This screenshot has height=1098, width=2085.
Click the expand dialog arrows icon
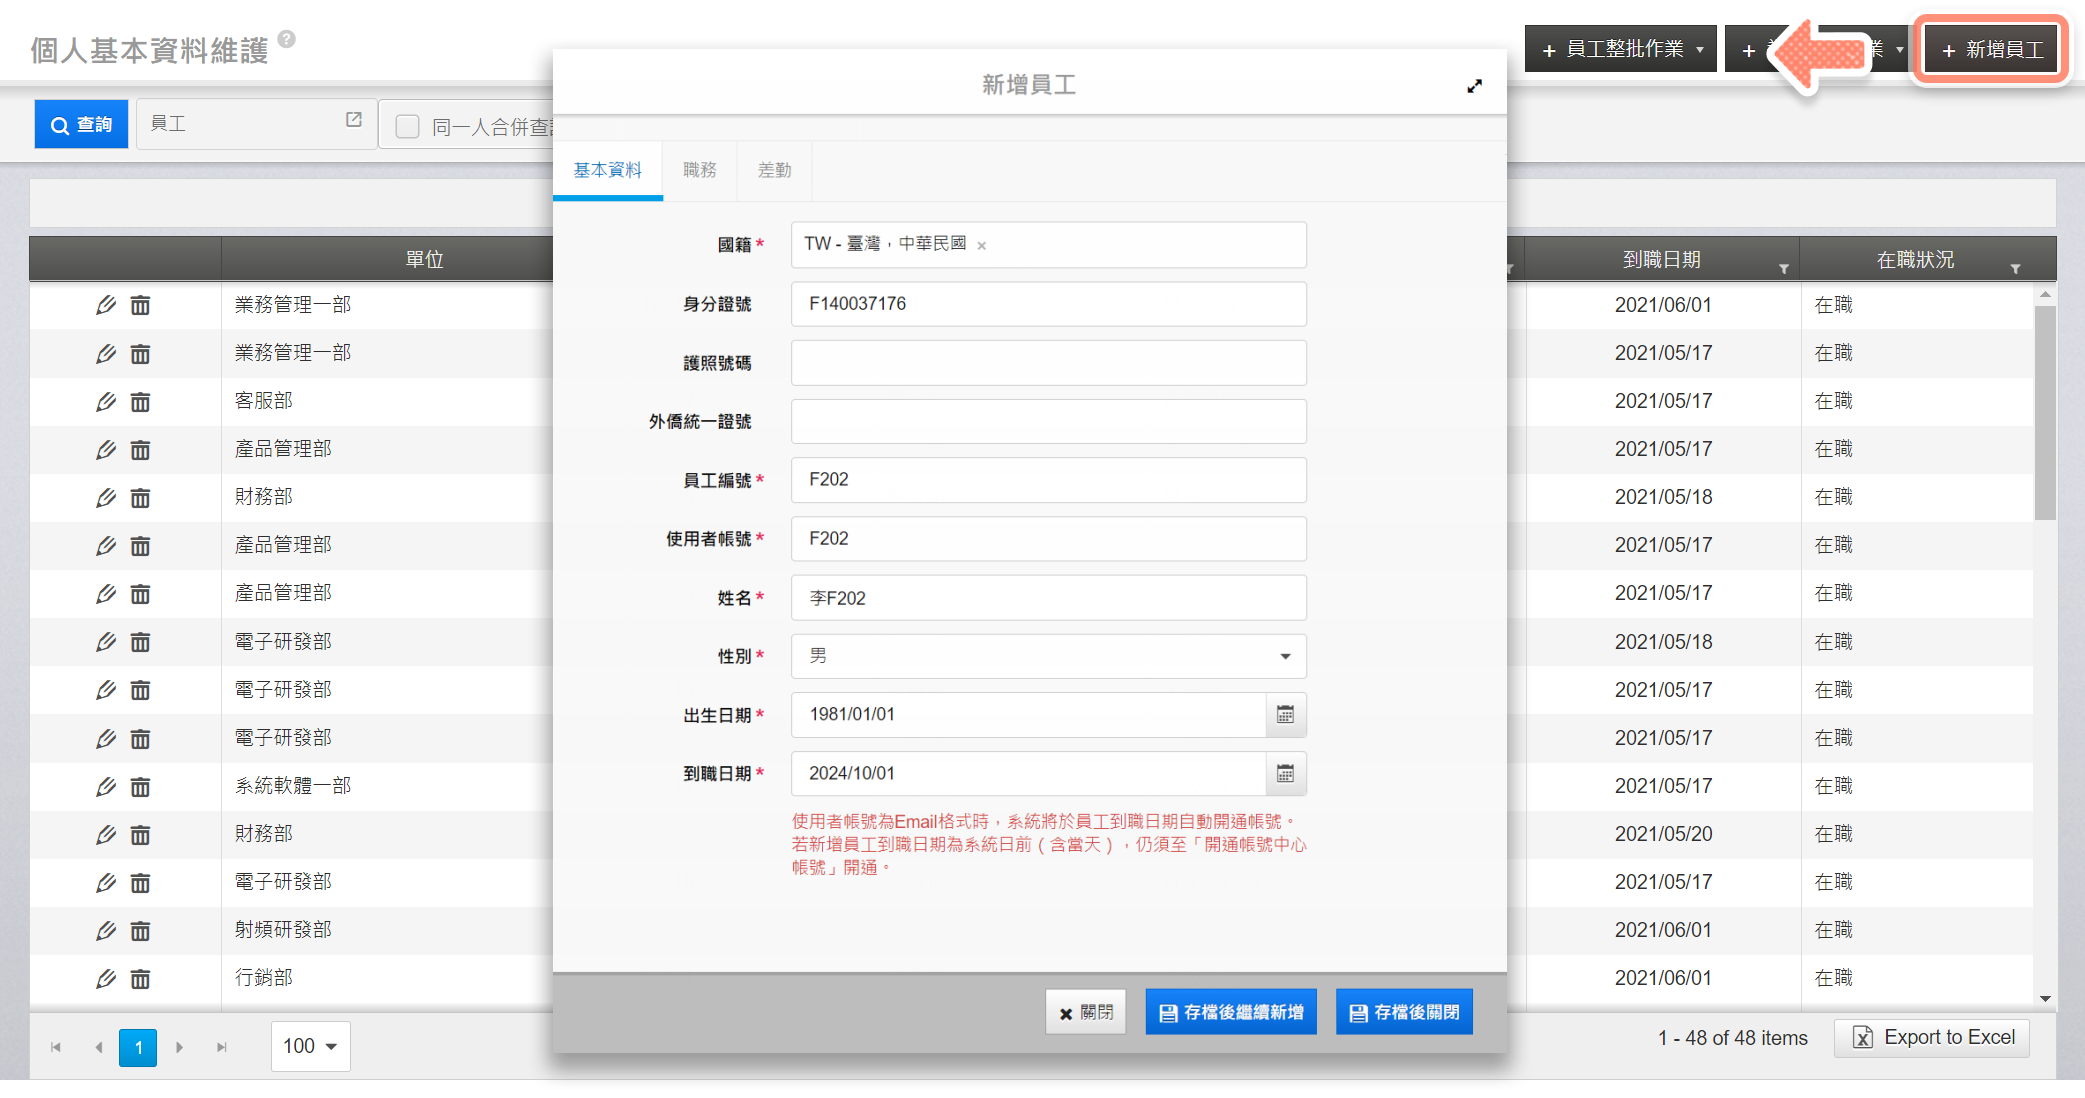point(1474,86)
